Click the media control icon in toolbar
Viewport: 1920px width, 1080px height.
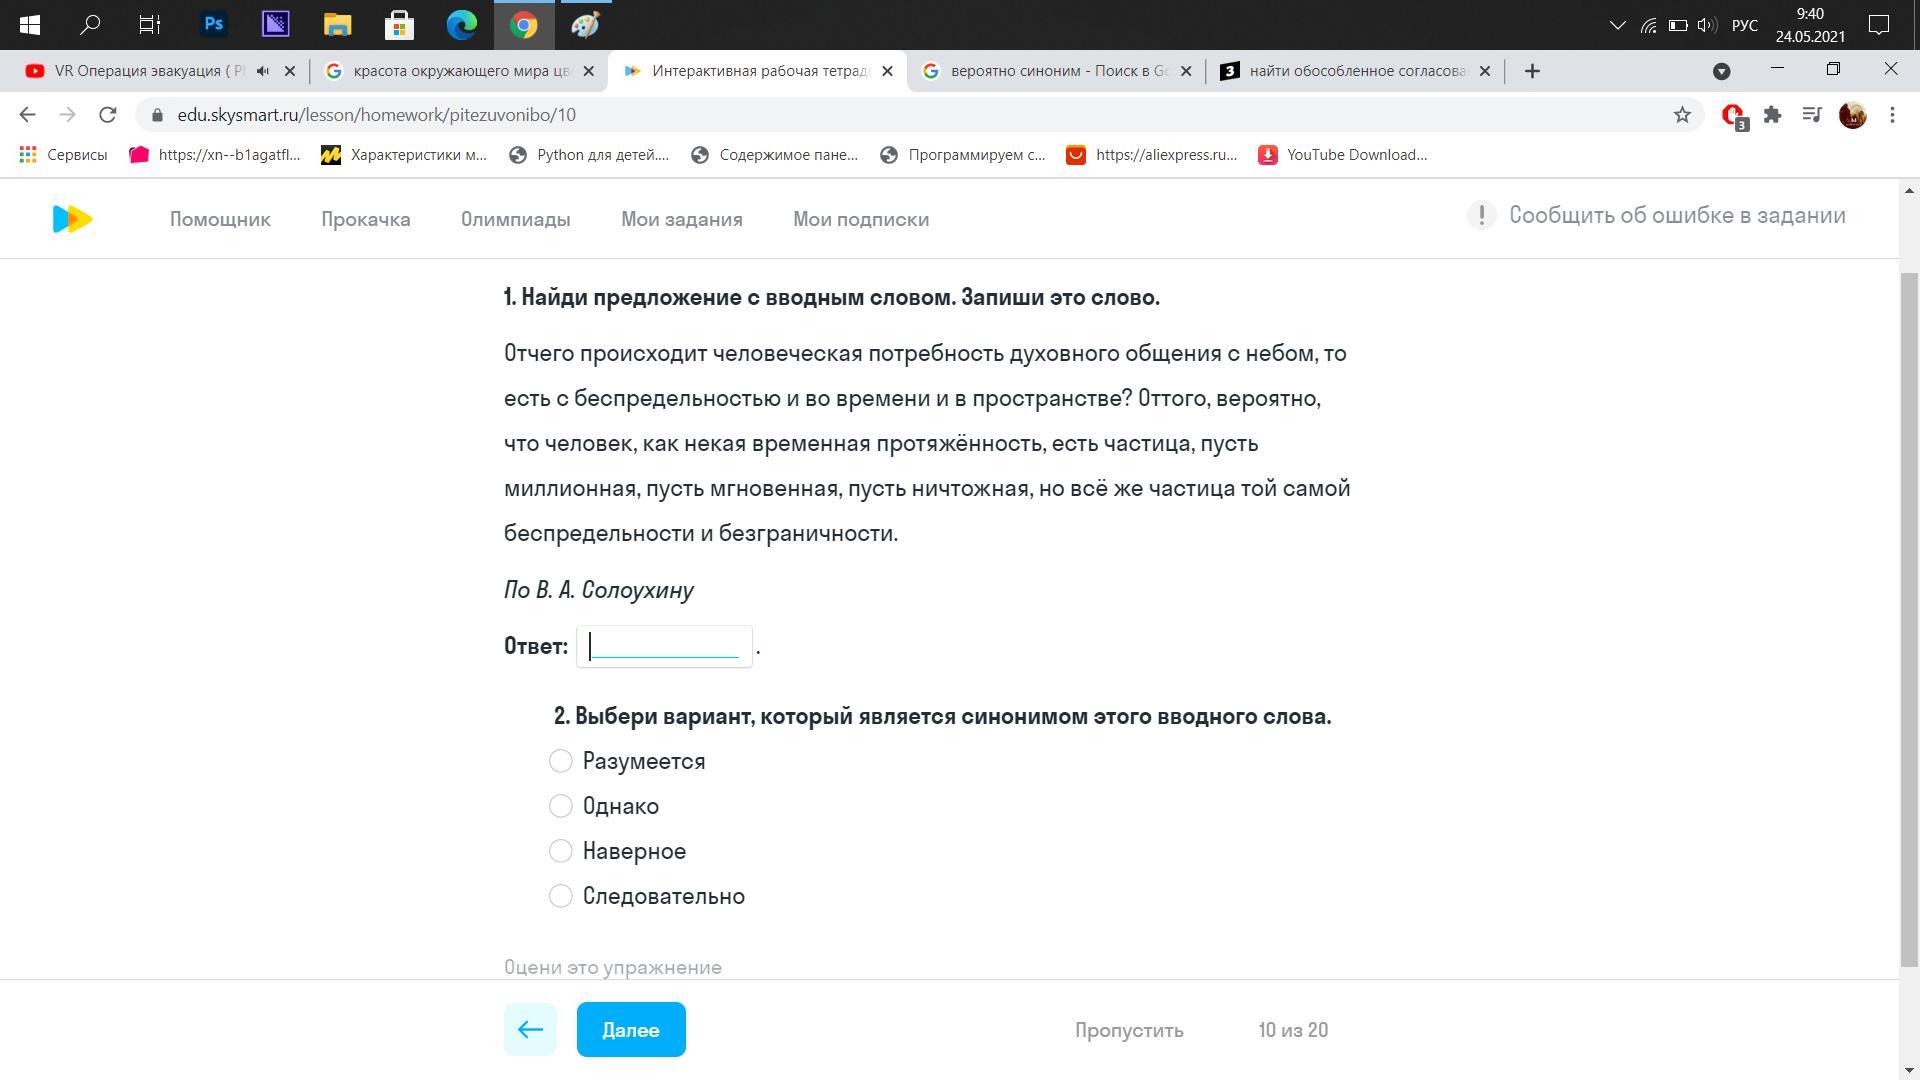[1812, 115]
